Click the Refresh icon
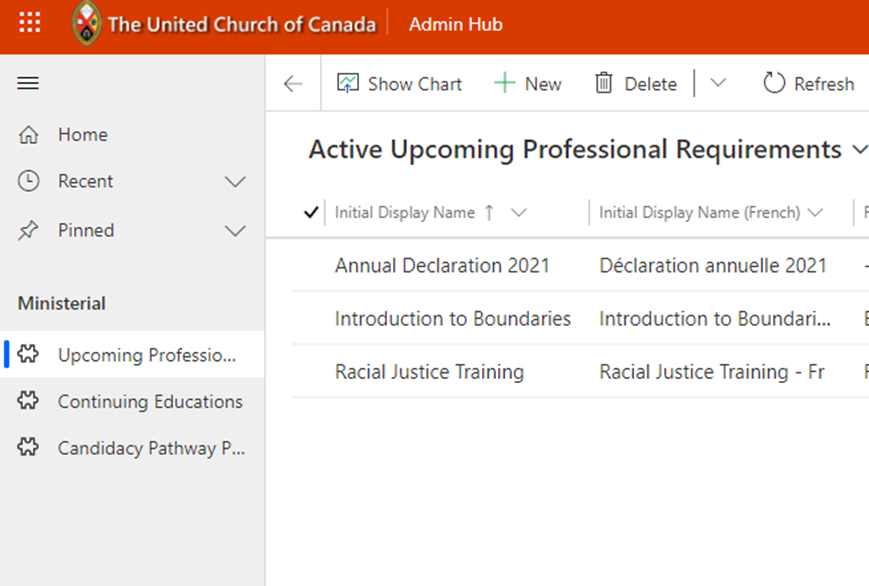The image size is (869, 586). tap(774, 84)
